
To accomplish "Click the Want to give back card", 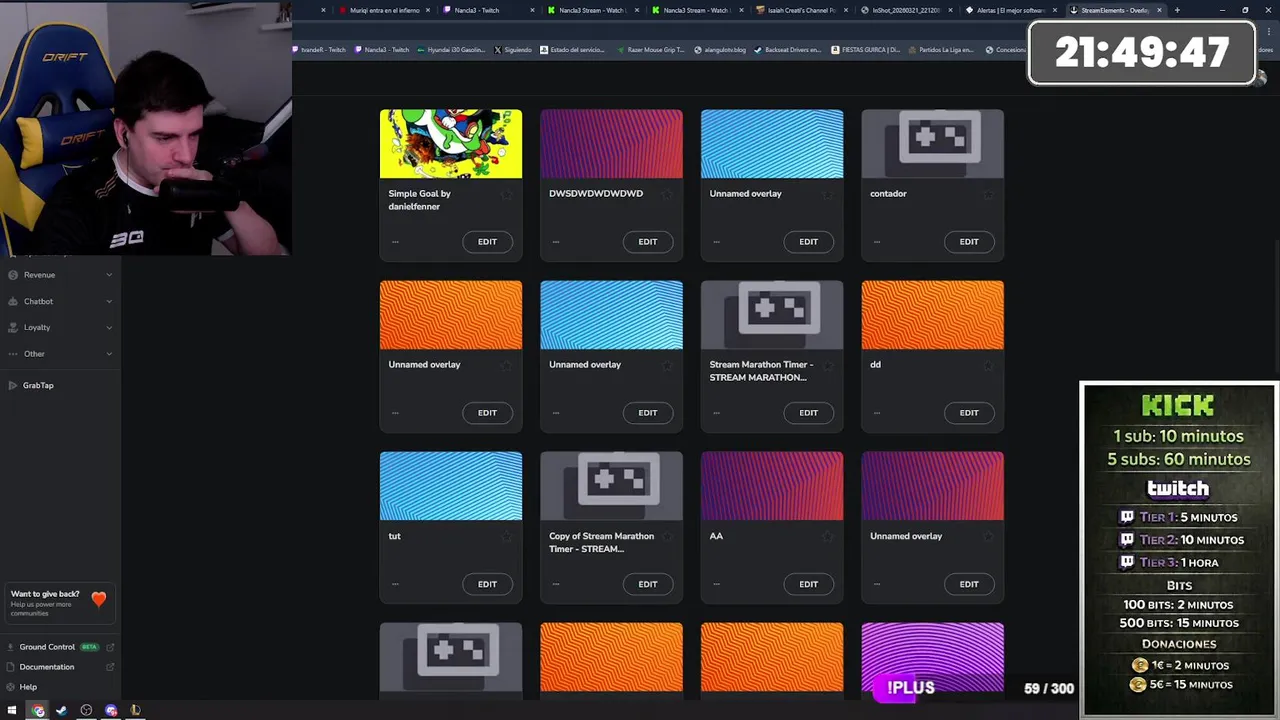I will (x=58, y=602).
